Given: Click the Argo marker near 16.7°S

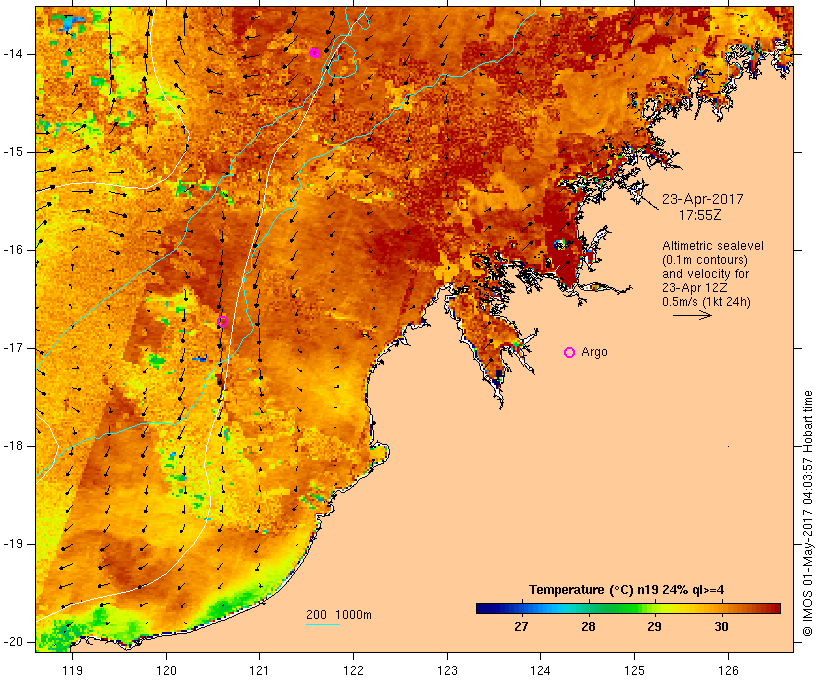Looking at the screenshot, I should [222, 322].
